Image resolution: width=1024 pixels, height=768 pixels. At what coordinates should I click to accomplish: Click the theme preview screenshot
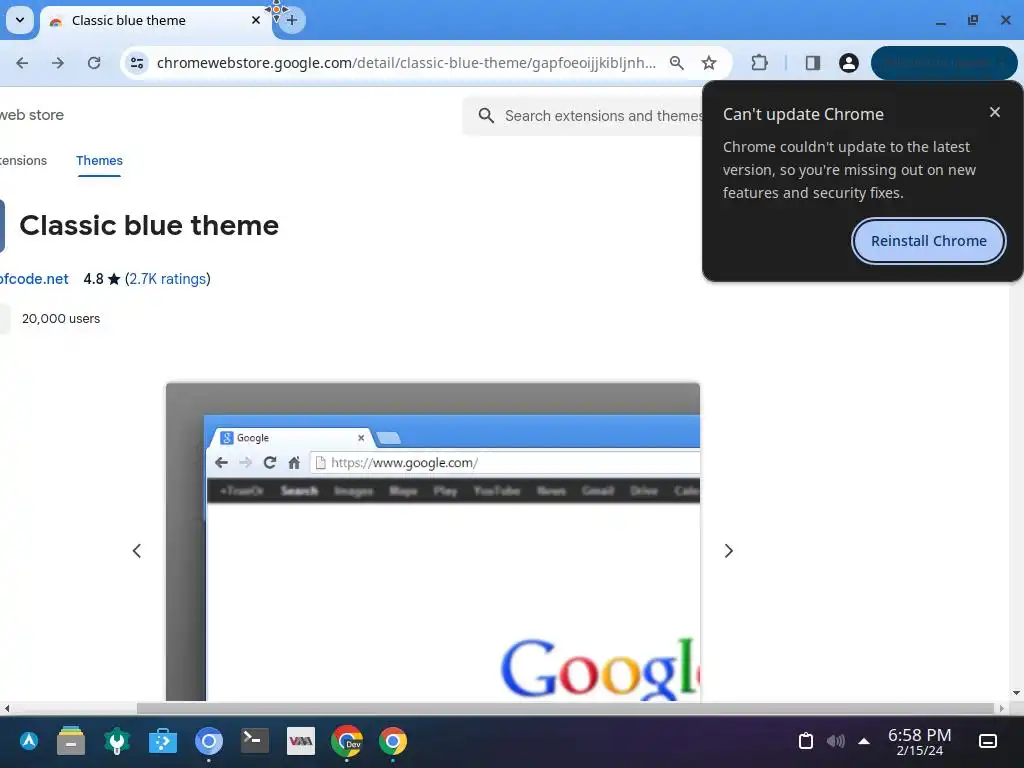click(x=433, y=542)
